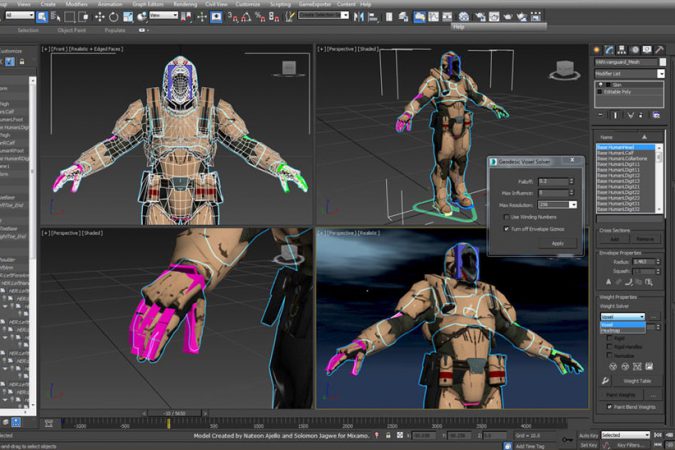675x450 pixels.
Task: Switch to the Create command panel tab
Action: (597, 50)
